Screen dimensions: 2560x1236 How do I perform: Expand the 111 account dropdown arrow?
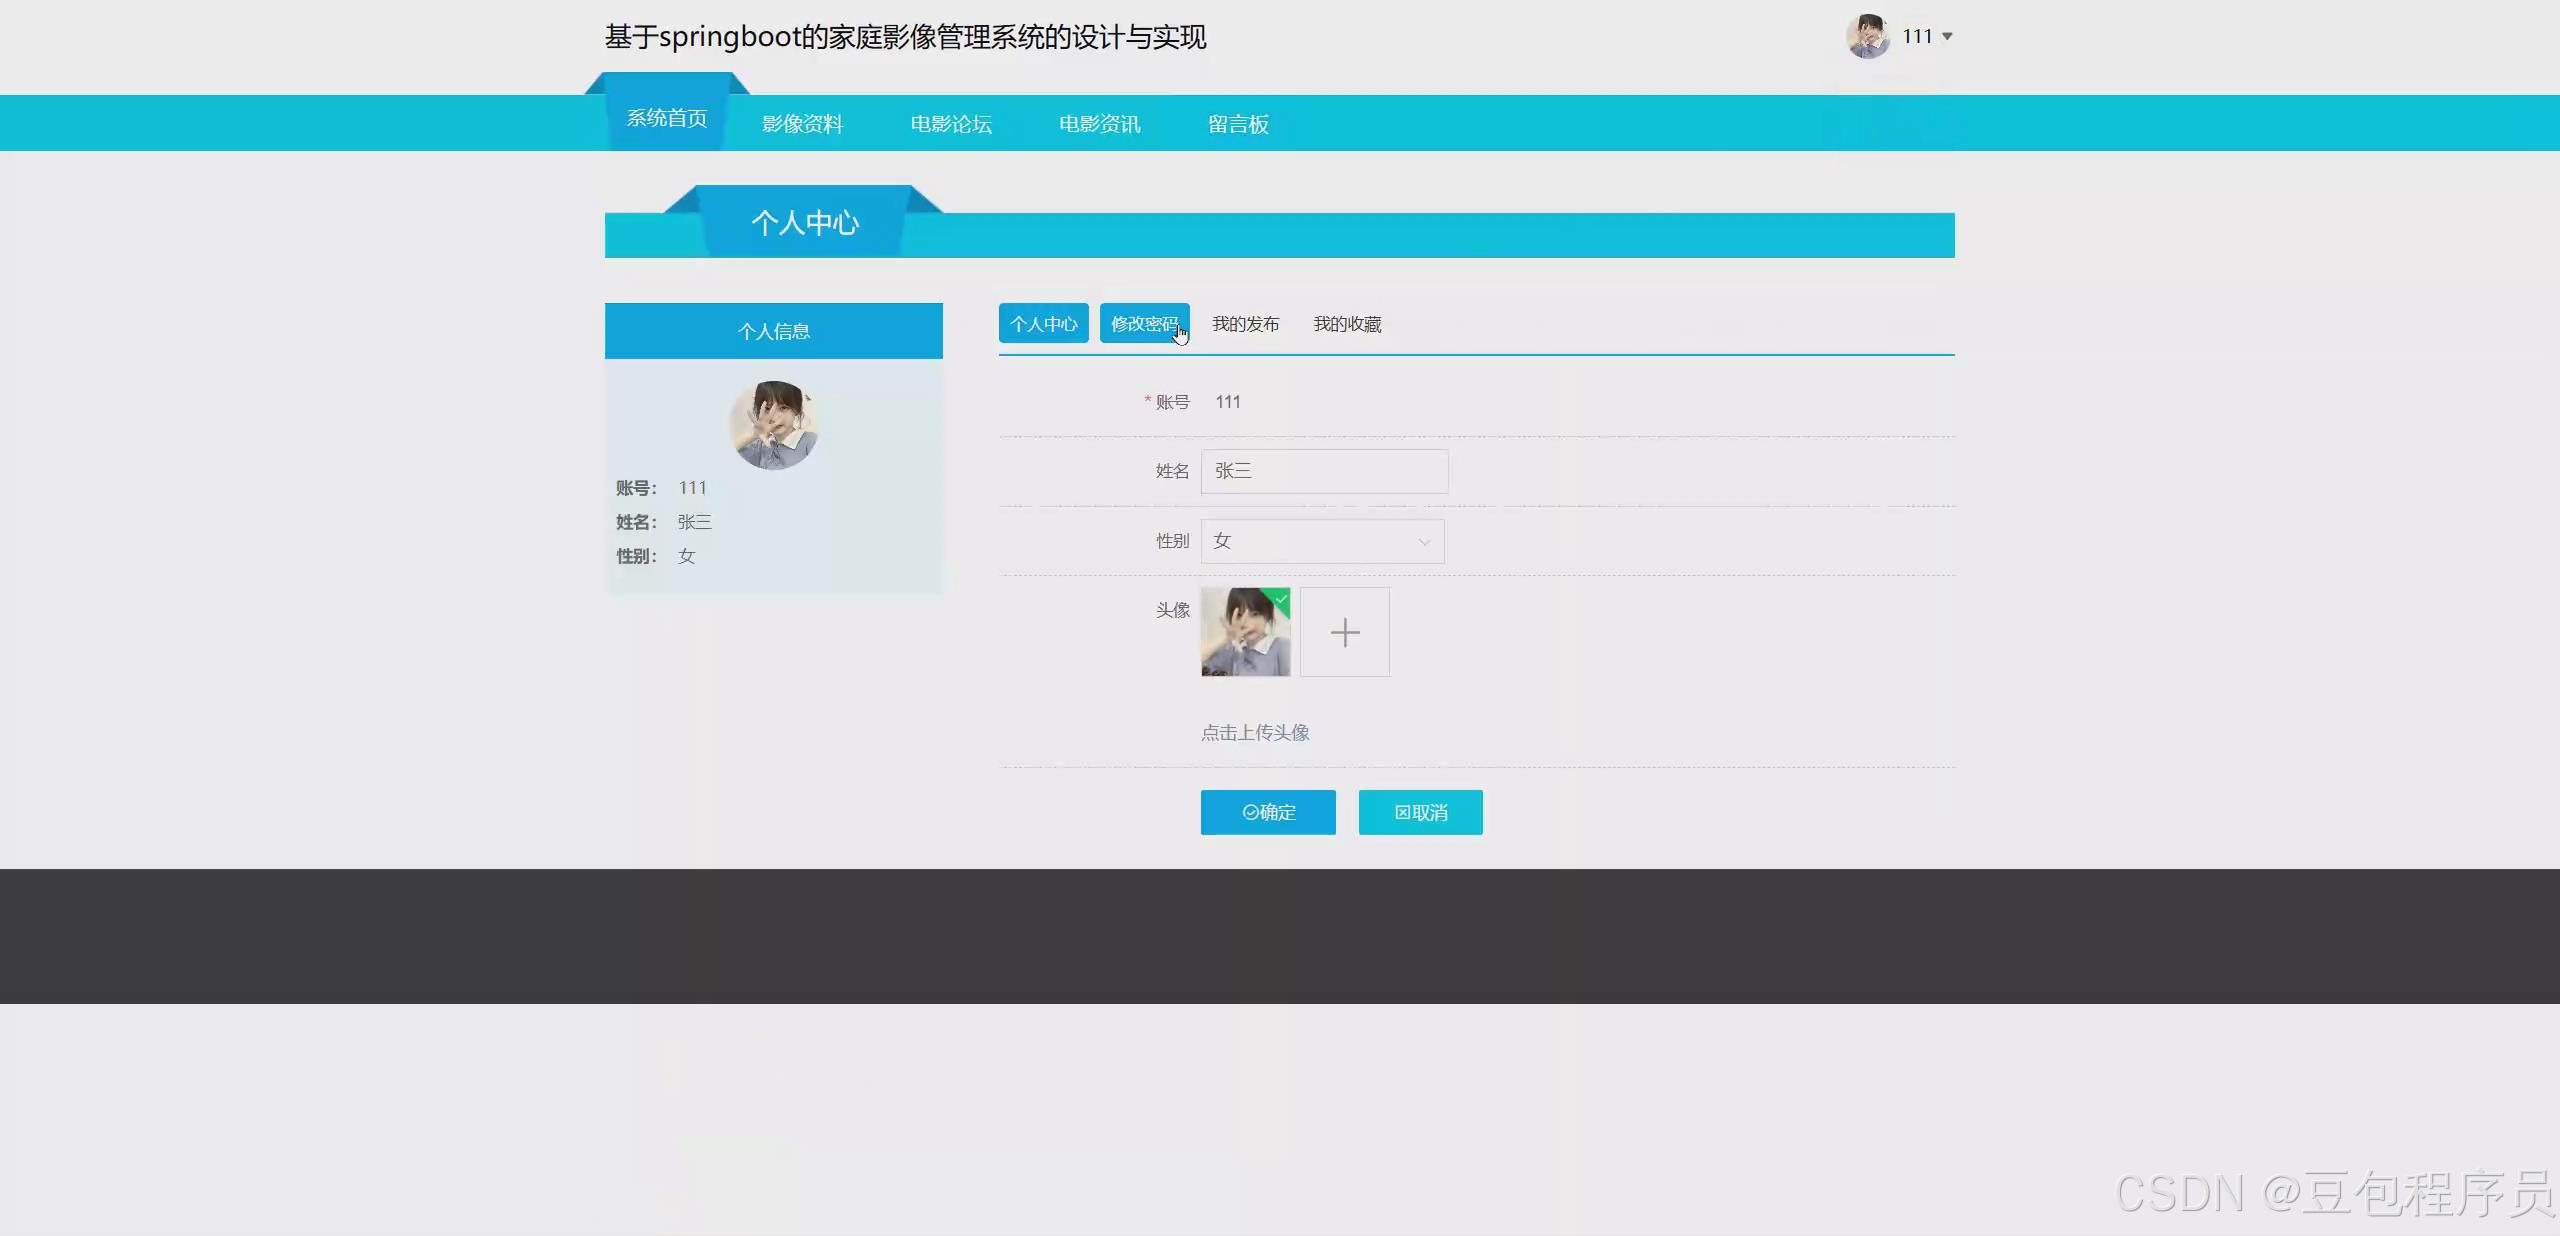pyautogui.click(x=1946, y=36)
